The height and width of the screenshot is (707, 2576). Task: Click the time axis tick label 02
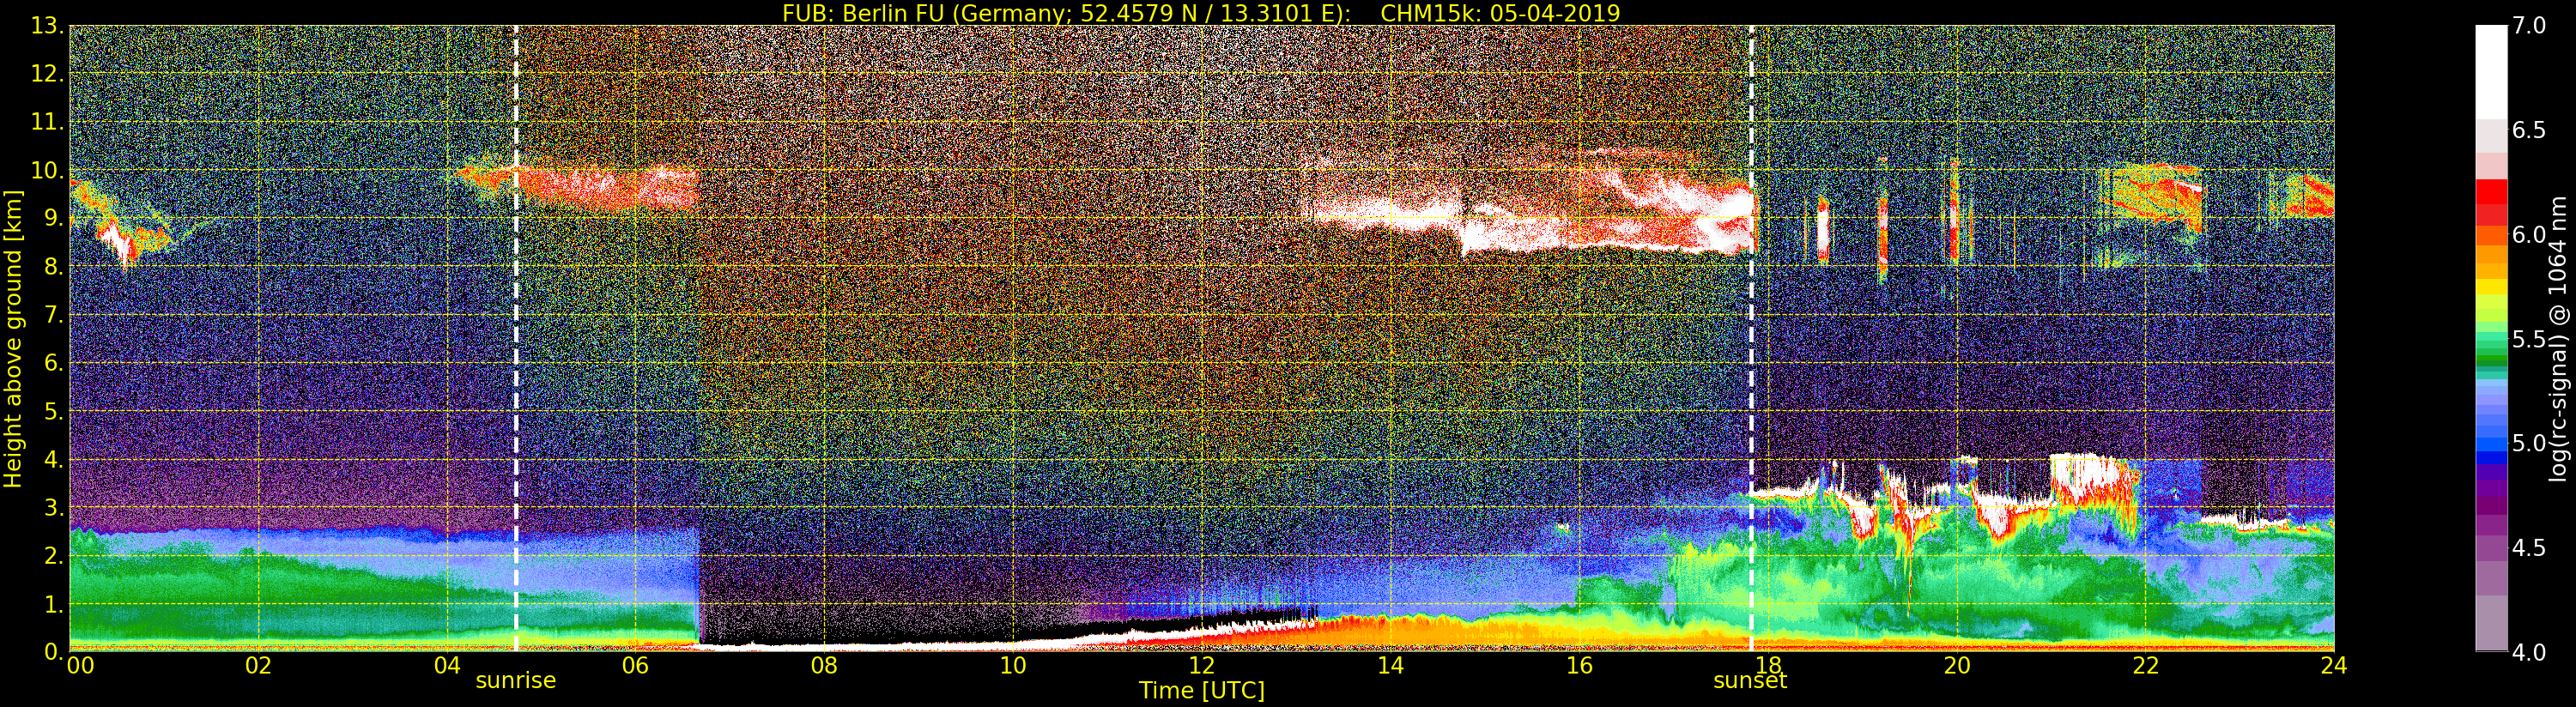258,666
